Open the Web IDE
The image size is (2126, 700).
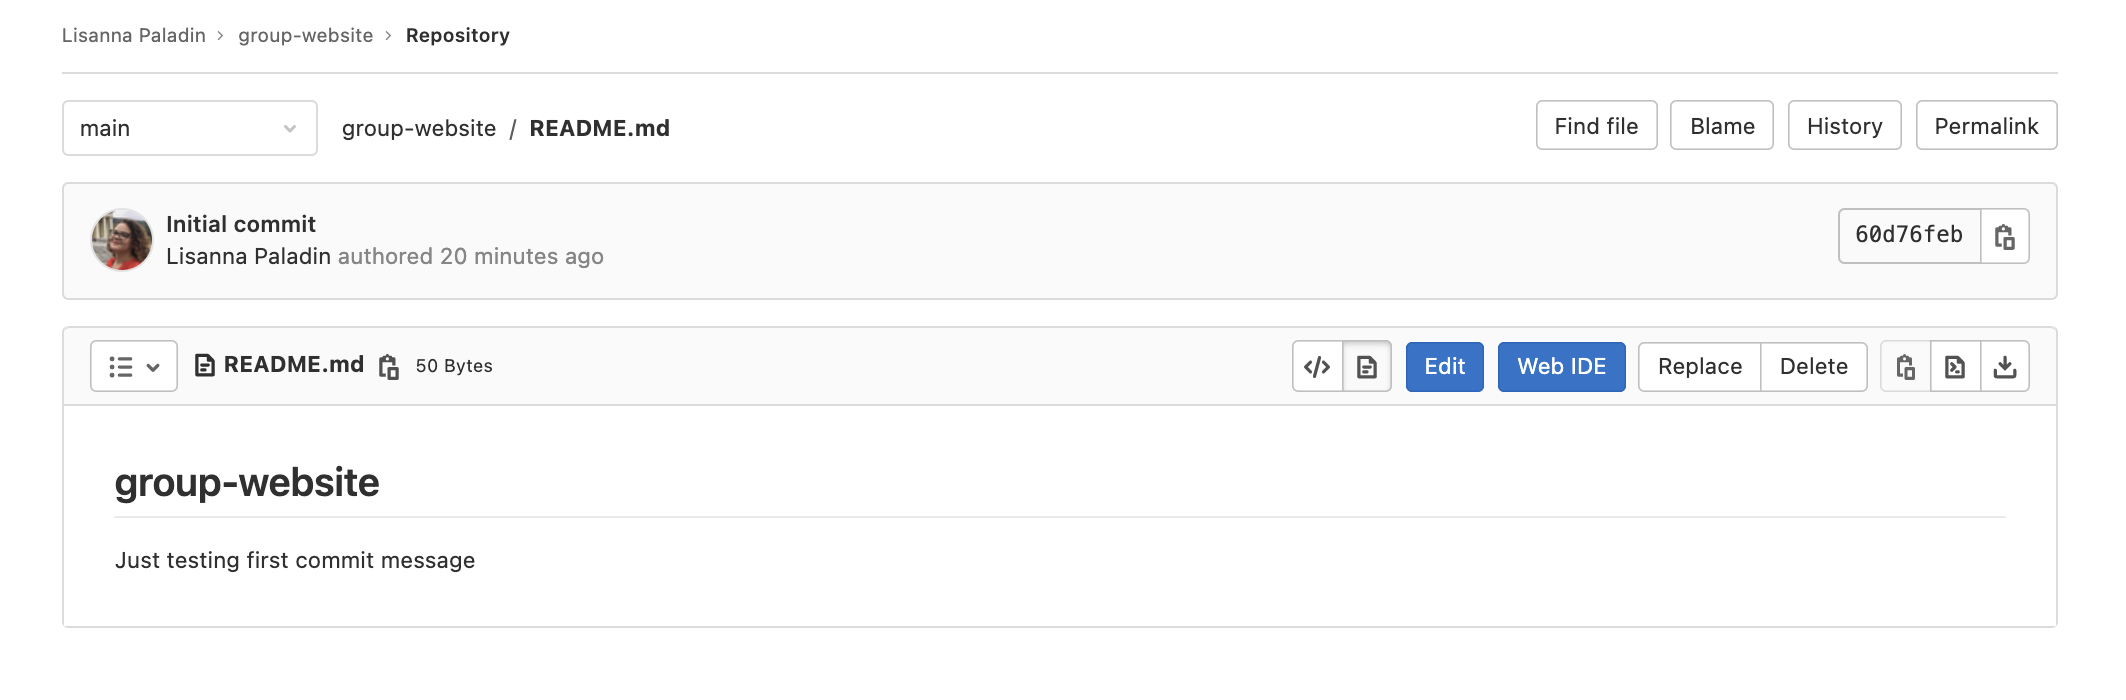click(x=1561, y=367)
